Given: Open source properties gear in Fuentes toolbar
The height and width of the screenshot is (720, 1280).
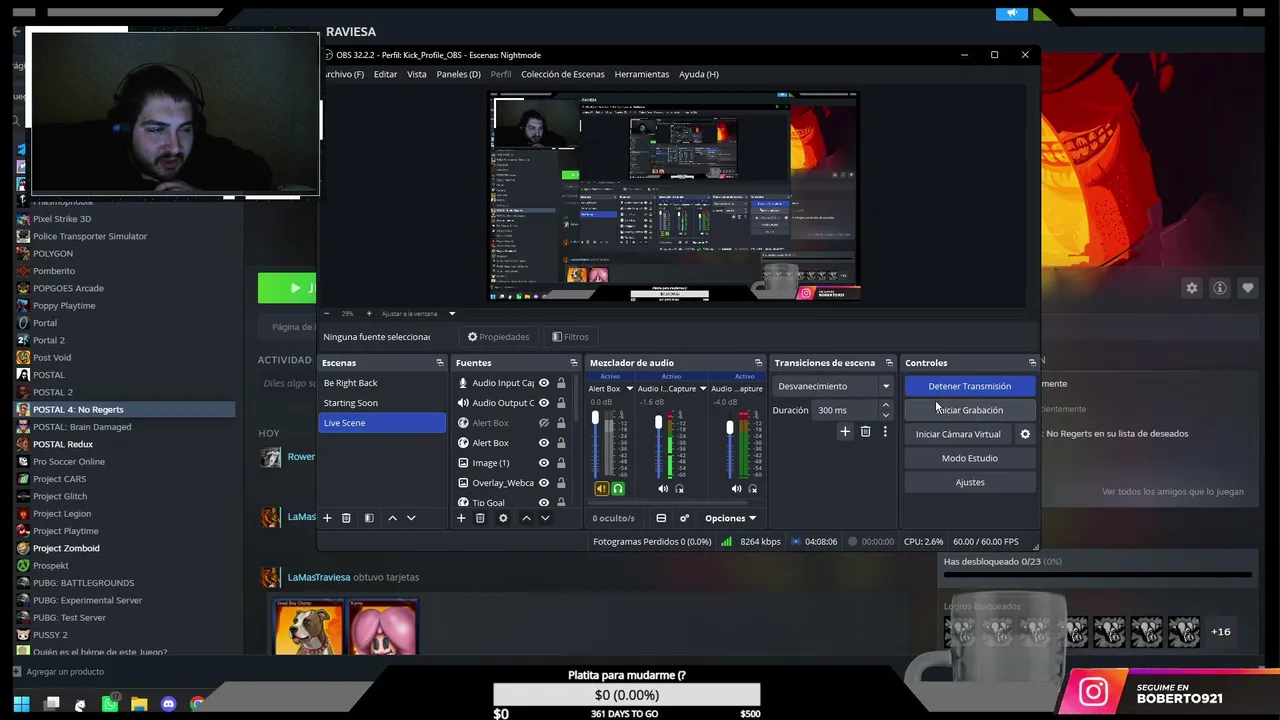Looking at the screenshot, I should [x=503, y=518].
